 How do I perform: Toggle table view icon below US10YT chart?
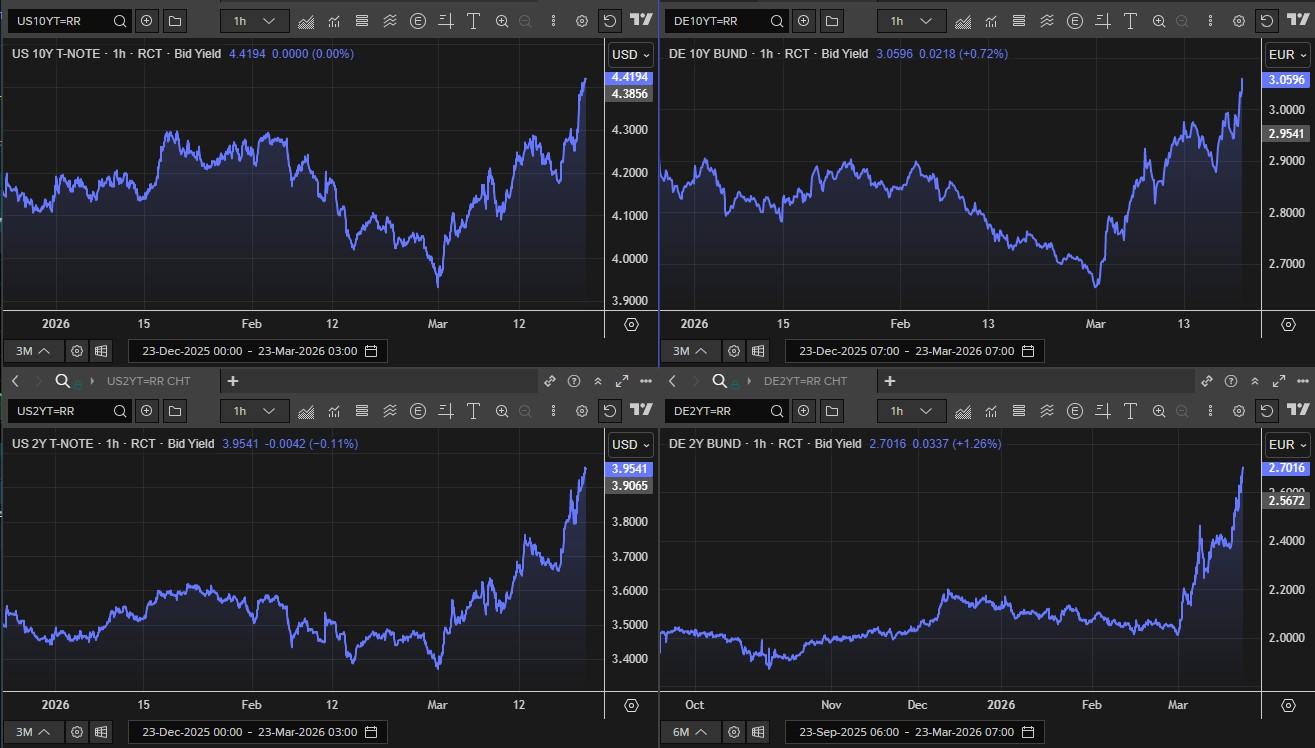click(101, 351)
